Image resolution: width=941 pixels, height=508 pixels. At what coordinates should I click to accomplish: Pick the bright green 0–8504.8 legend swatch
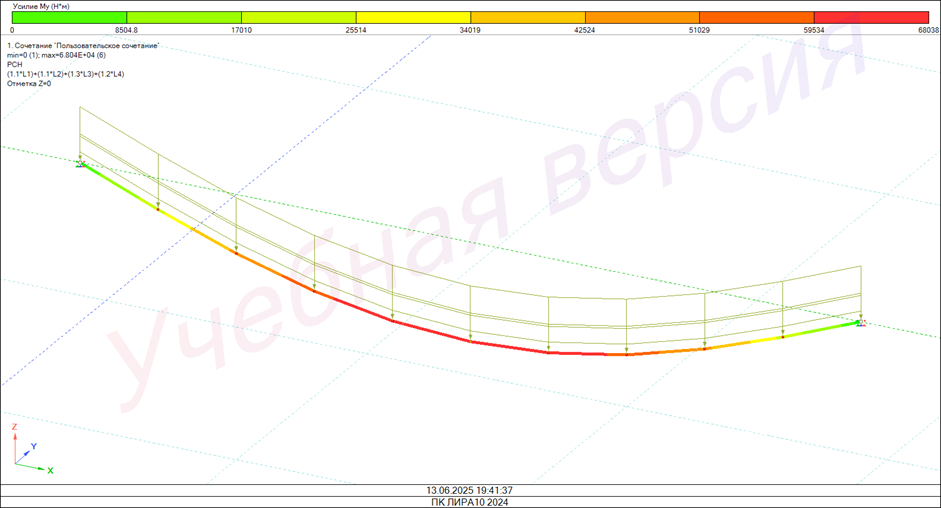tap(69, 17)
